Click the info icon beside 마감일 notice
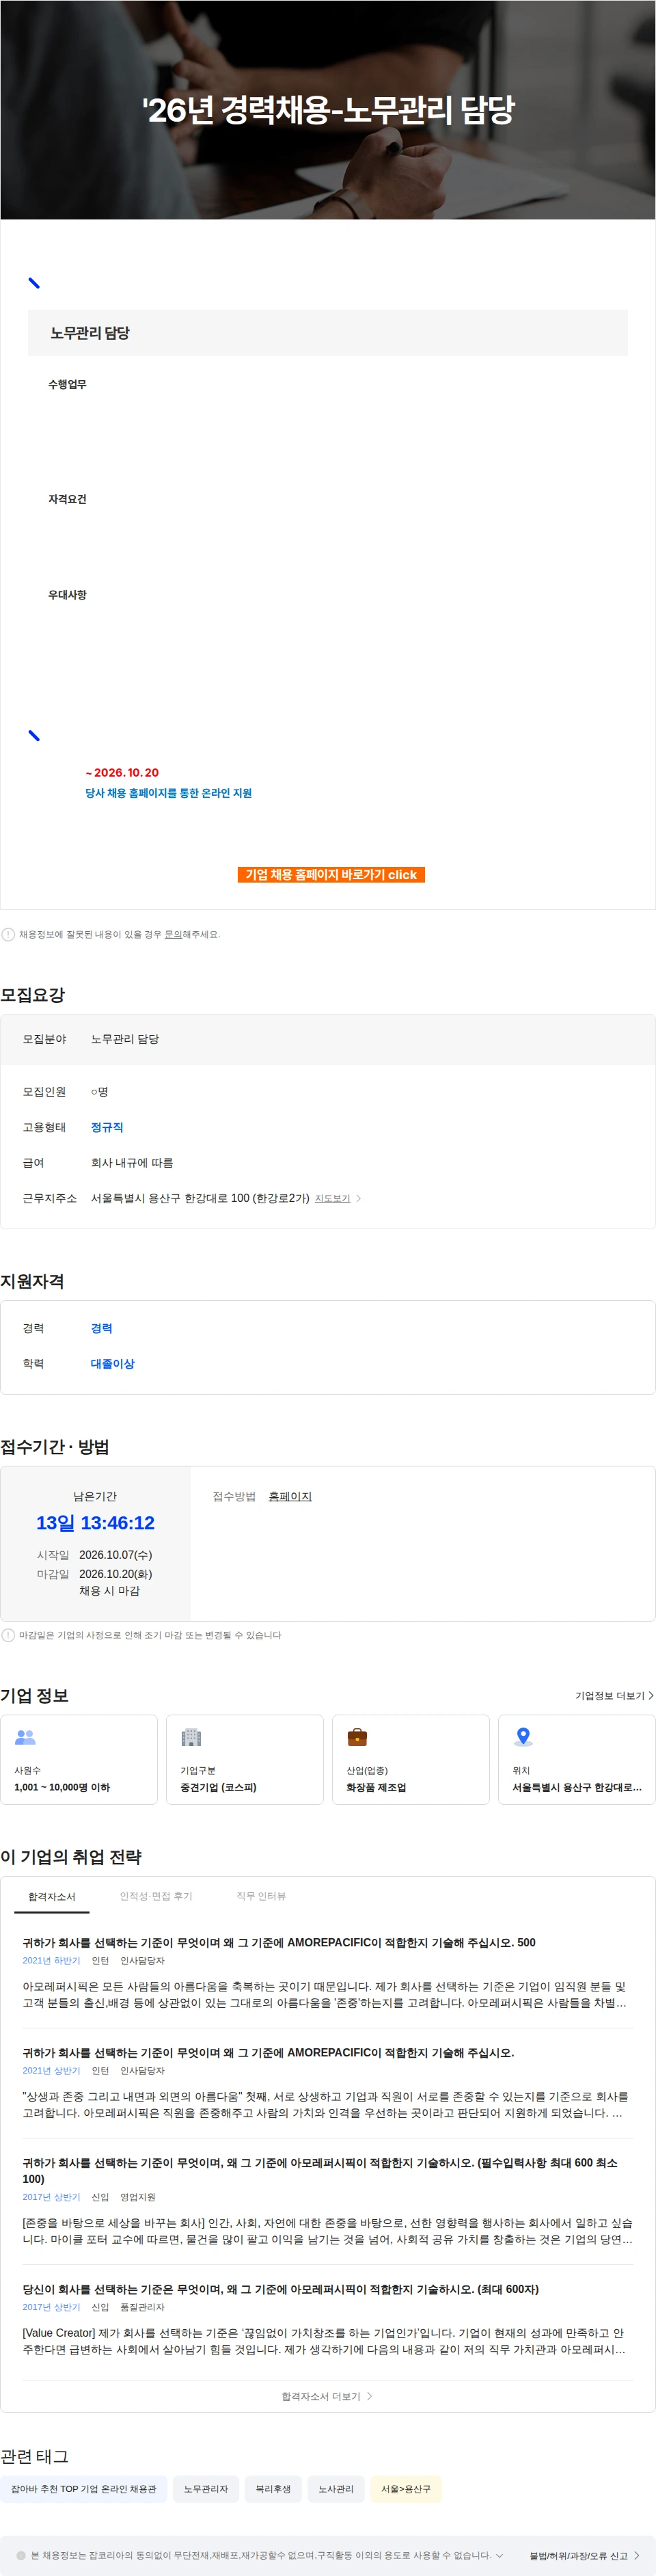Viewport: 656px width, 2576px height. pos(8,1635)
